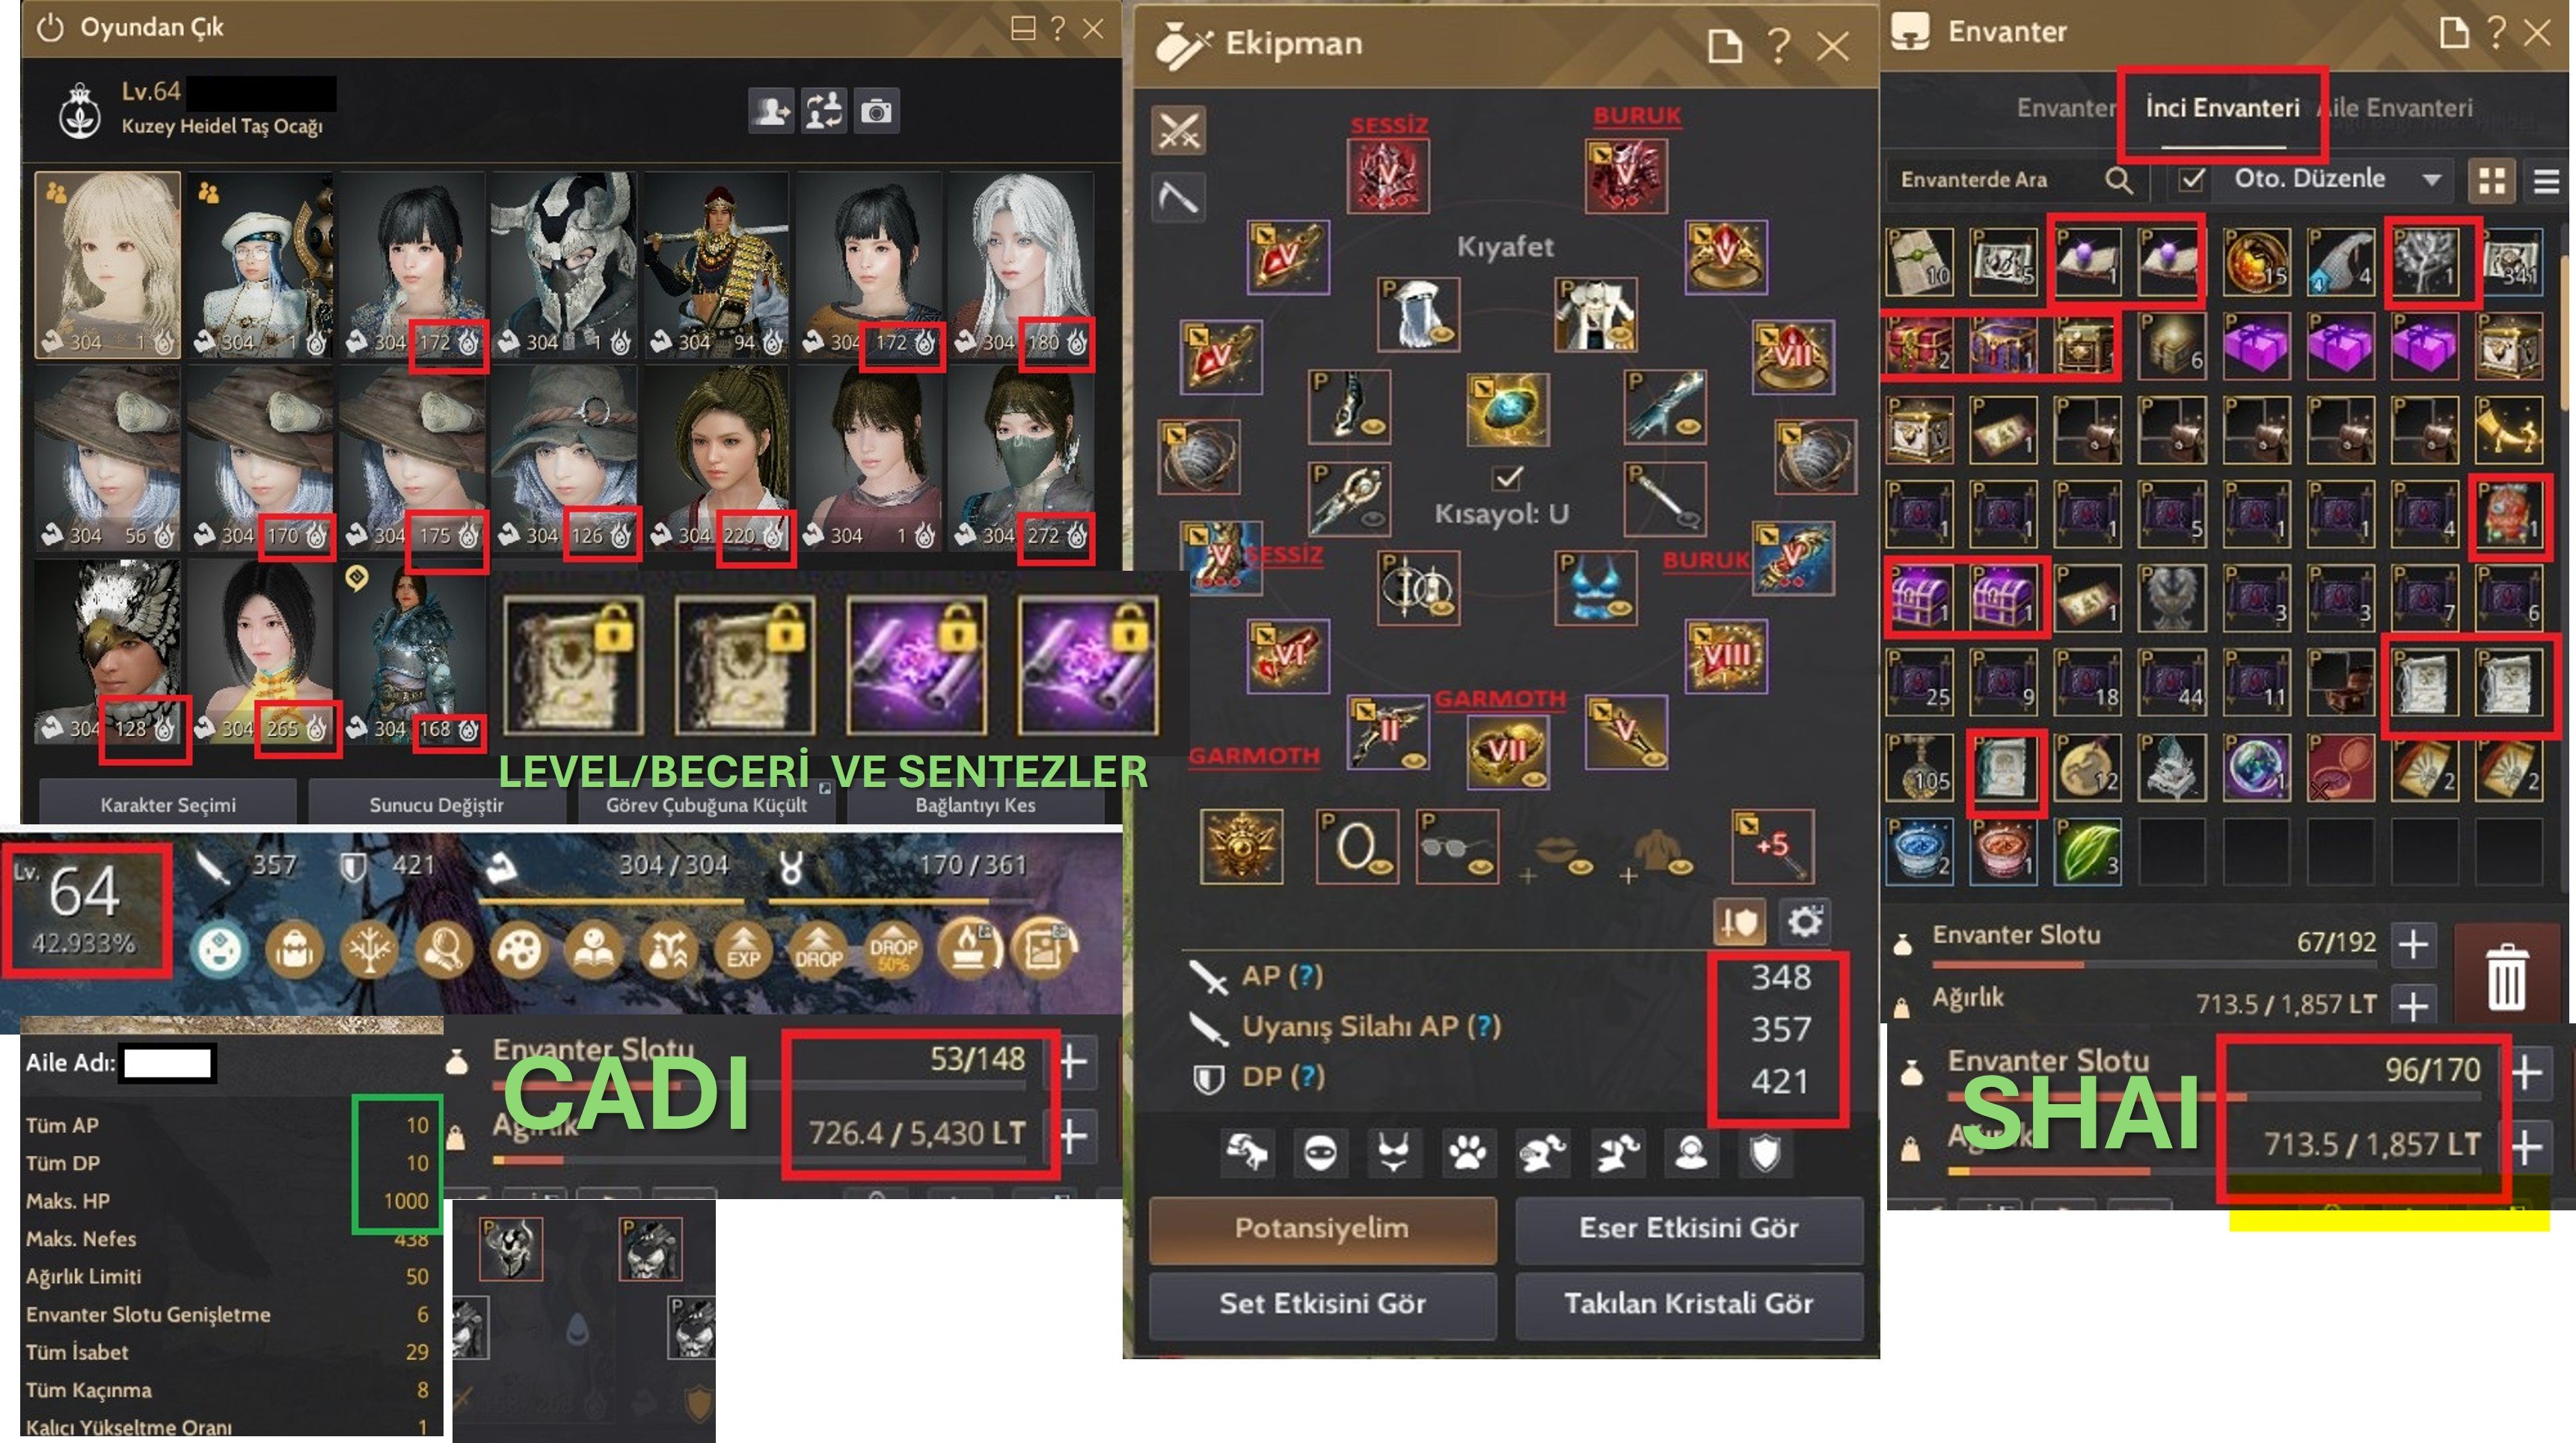2576x1443 pixels.
Task: Switch inventory to grid view icon
Action: [x=2492, y=180]
